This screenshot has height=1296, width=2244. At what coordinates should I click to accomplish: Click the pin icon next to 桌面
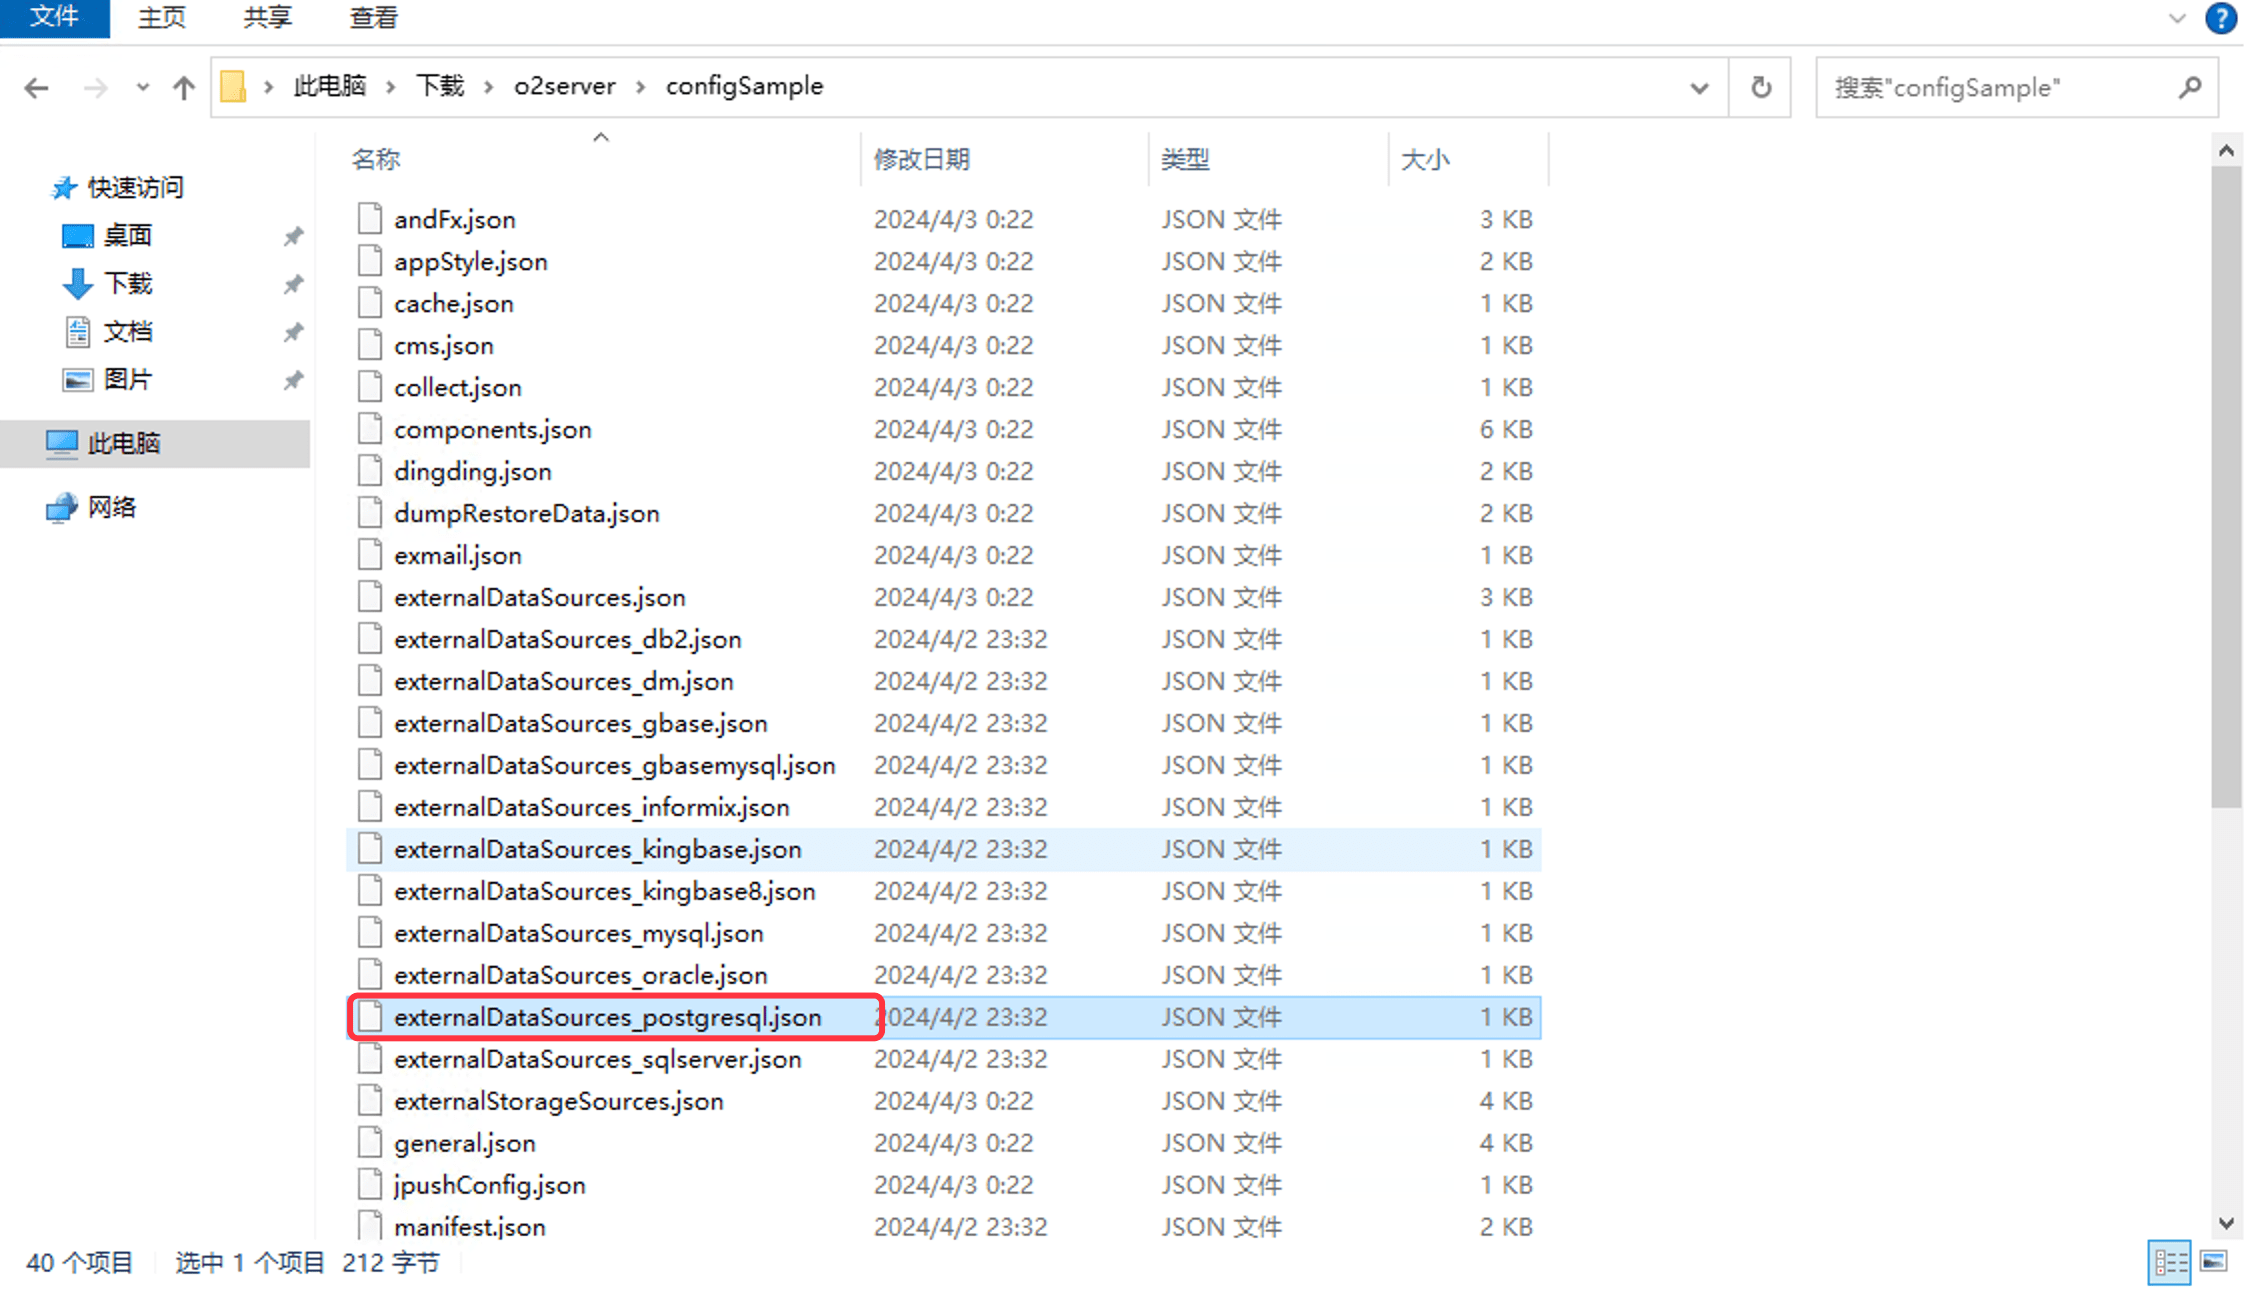tap(293, 236)
